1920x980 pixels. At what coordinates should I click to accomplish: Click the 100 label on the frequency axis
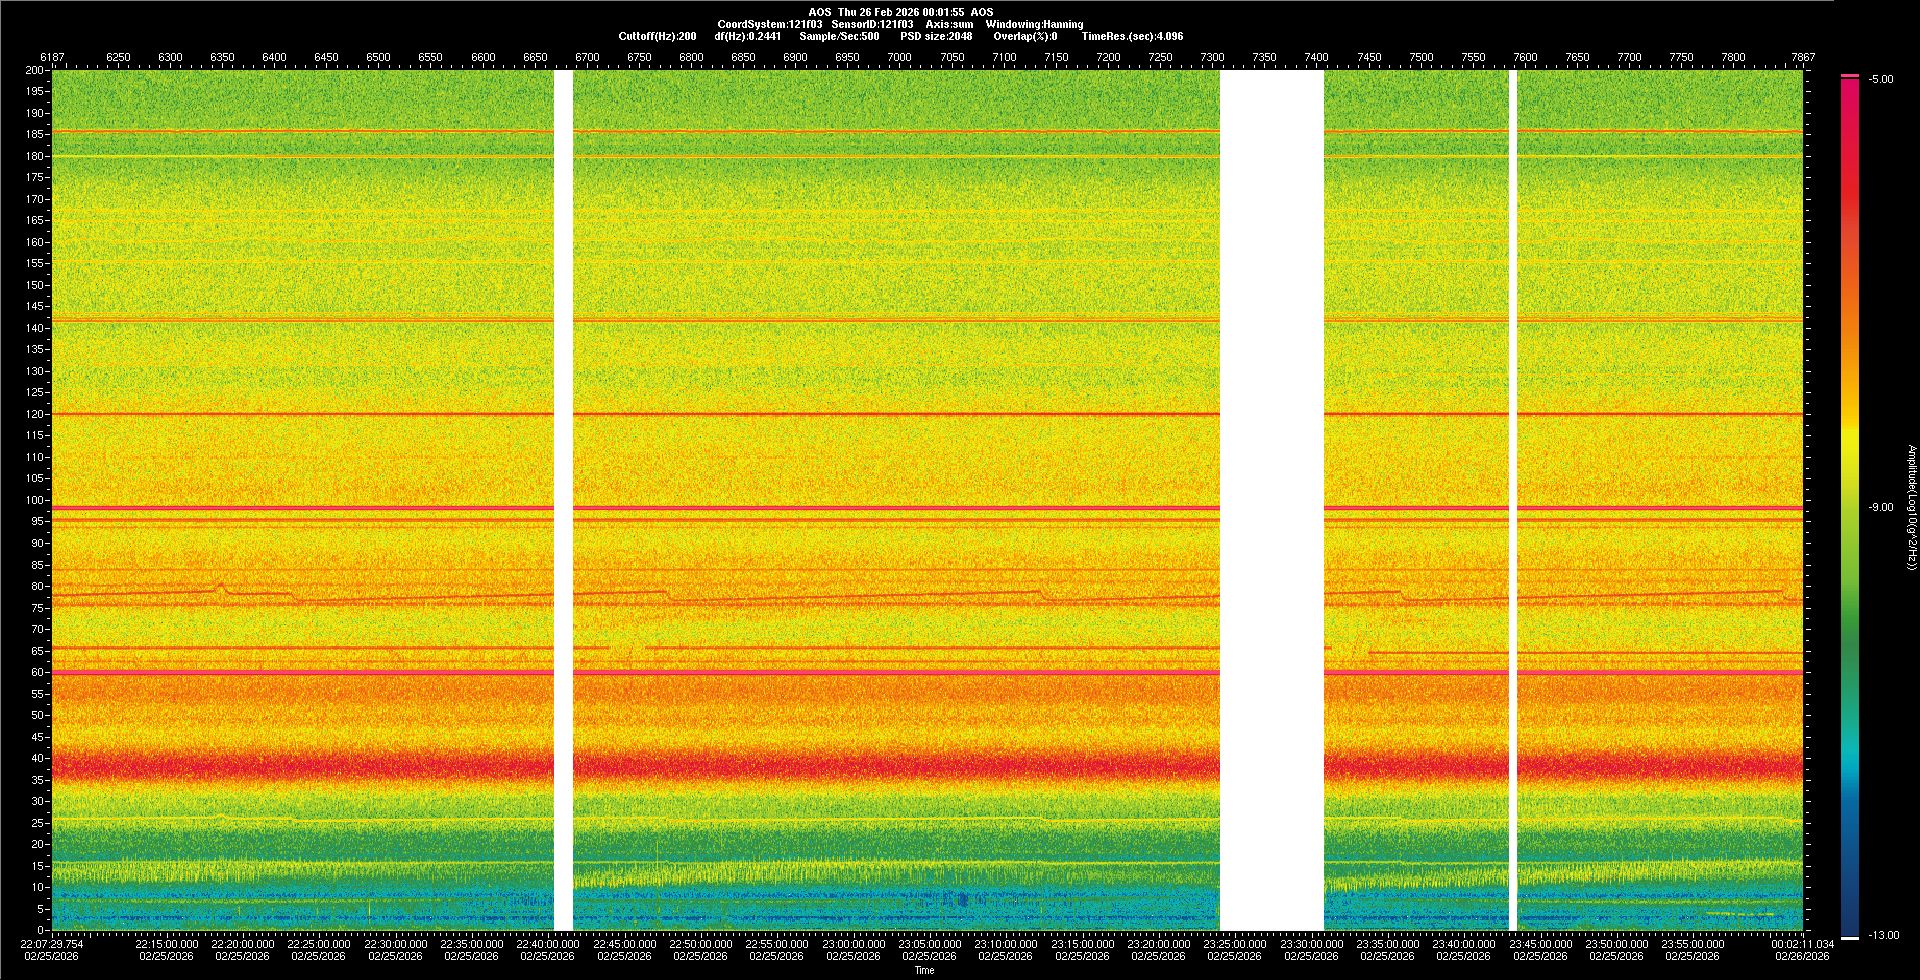(x=34, y=500)
